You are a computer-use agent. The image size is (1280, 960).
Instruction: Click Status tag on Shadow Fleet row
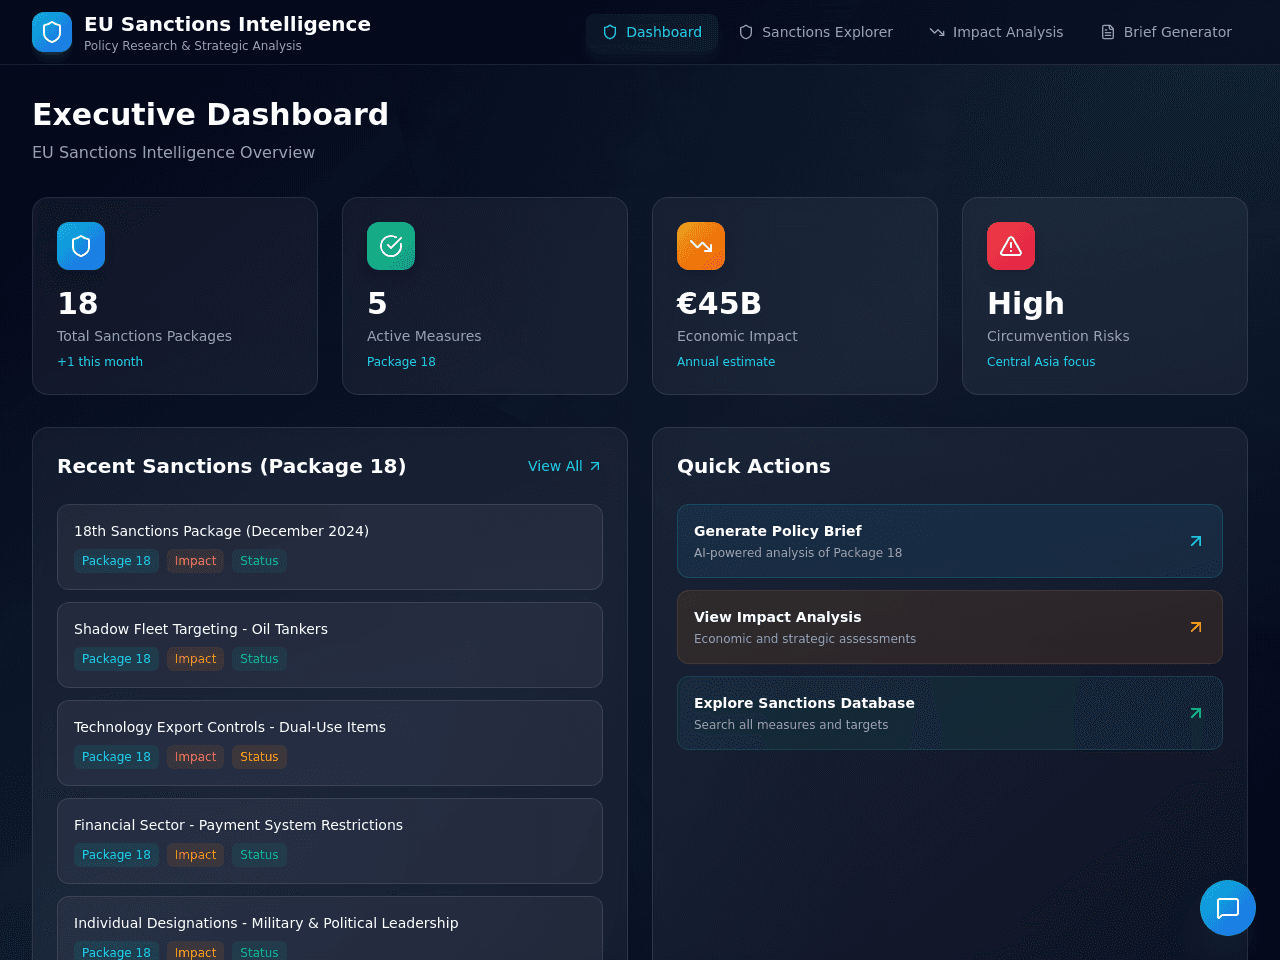pyautogui.click(x=259, y=659)
